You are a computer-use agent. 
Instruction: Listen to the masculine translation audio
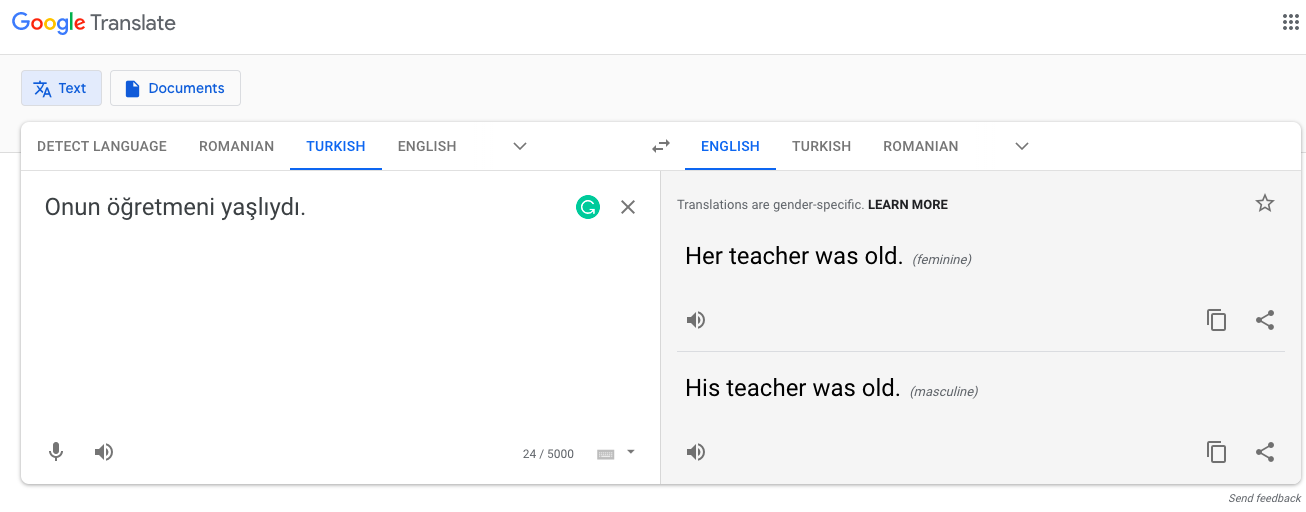[x=696, y=452]
